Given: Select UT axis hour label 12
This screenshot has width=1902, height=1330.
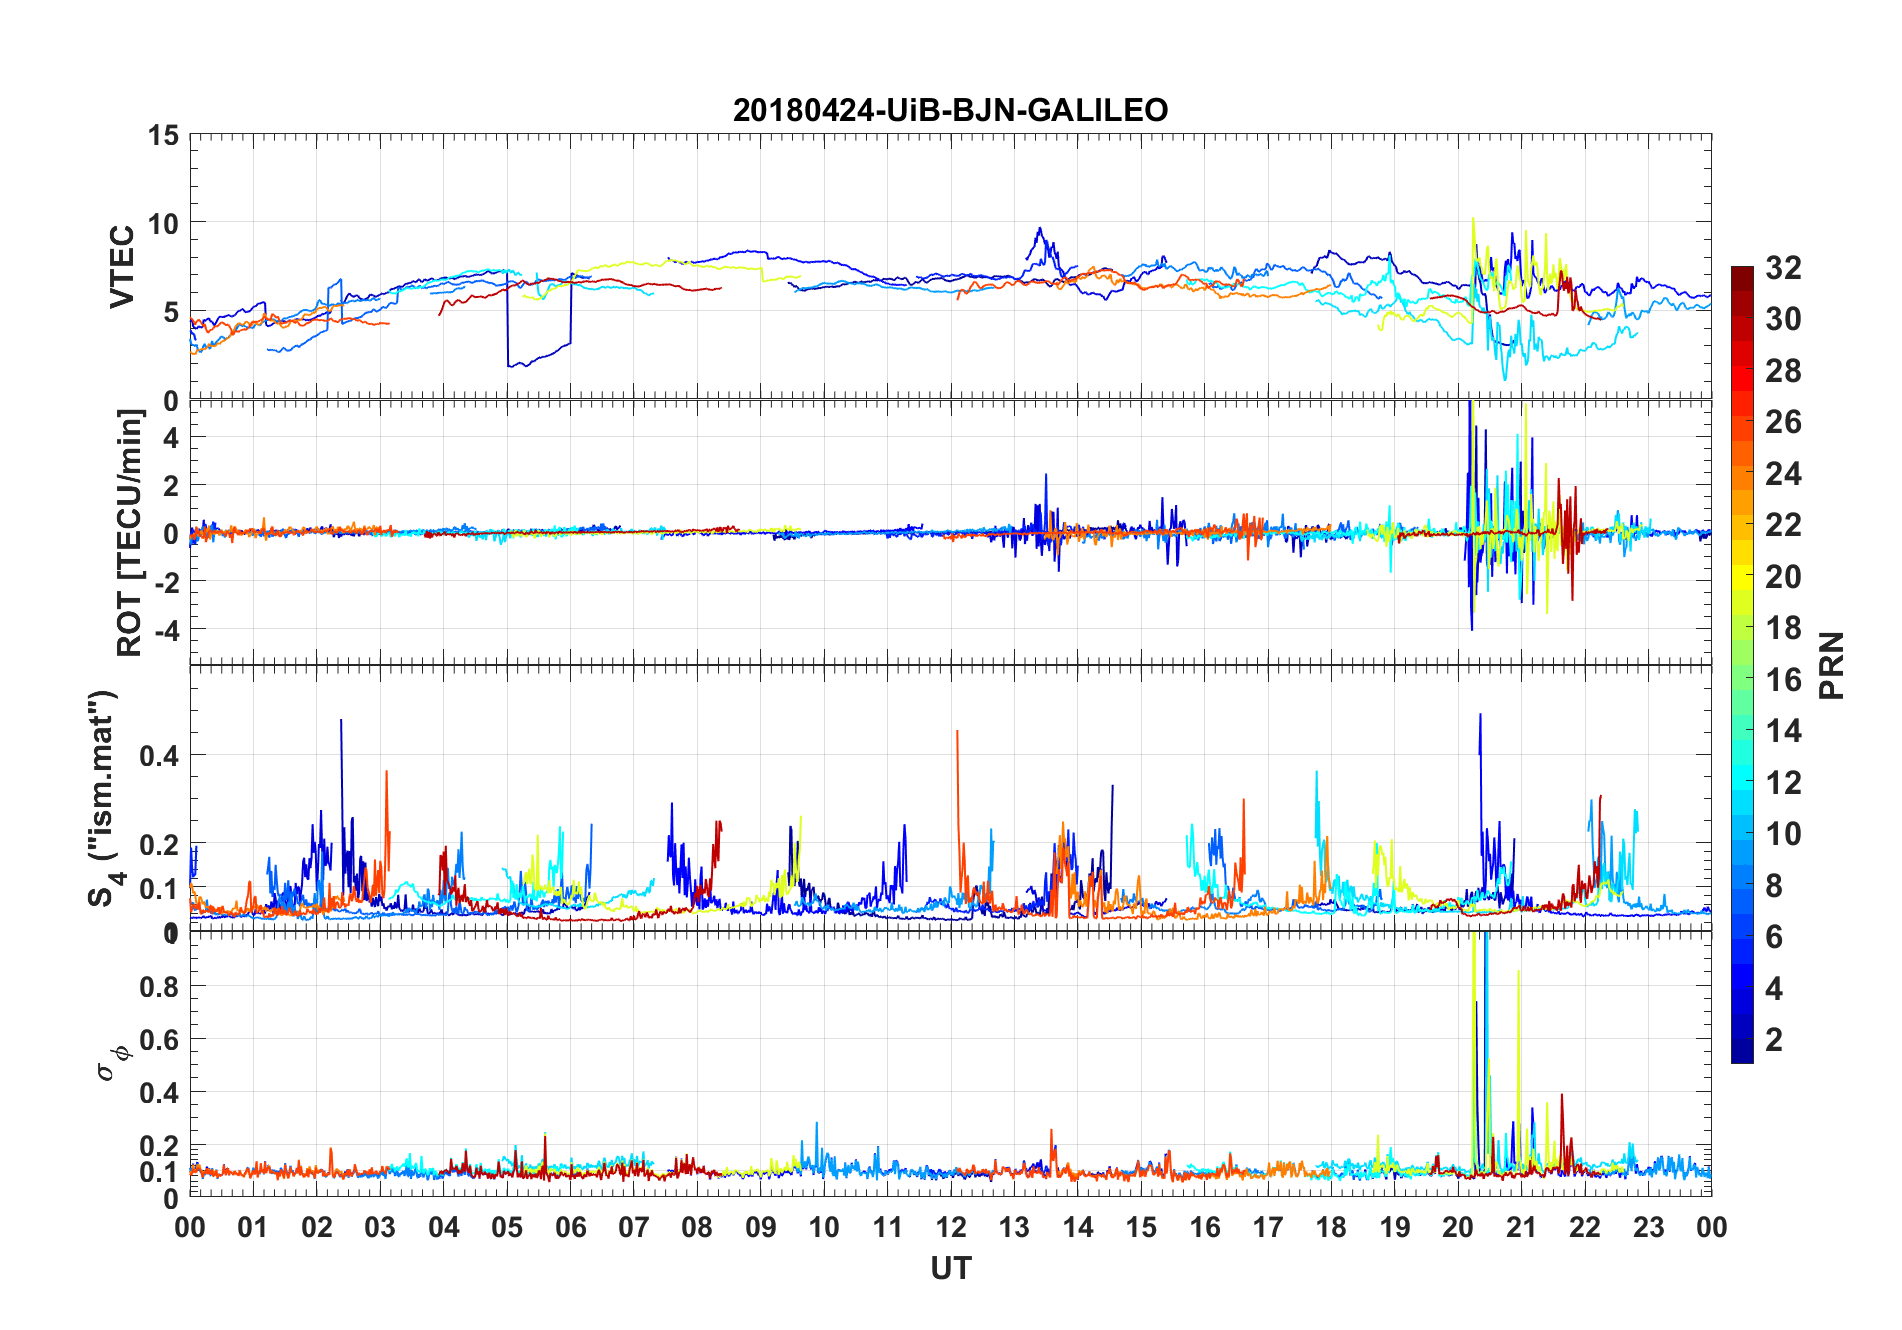Looking at the screenshot, I should [x=951, y=1227].
